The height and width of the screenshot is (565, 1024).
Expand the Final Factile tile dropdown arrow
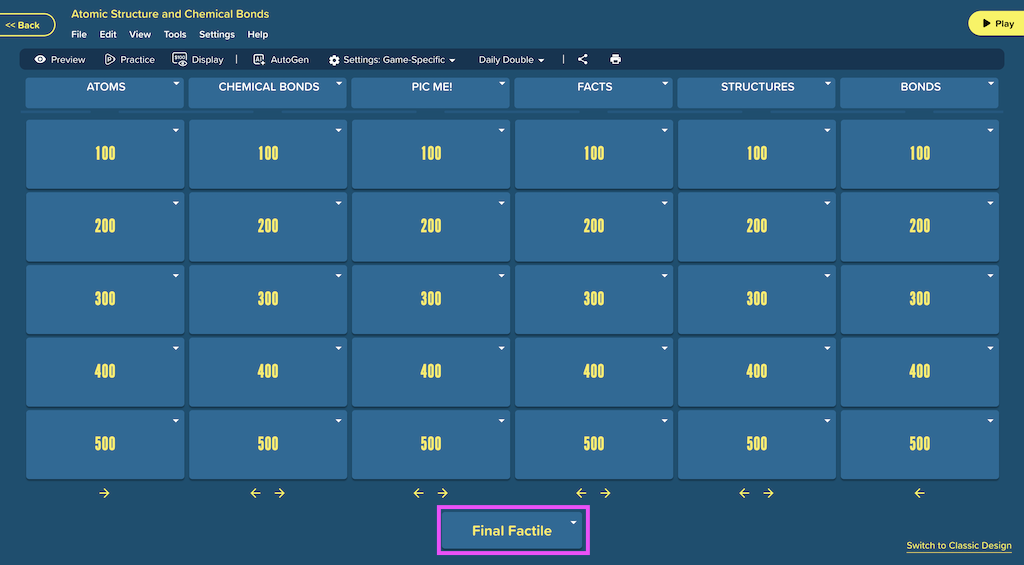click(573, 523)
